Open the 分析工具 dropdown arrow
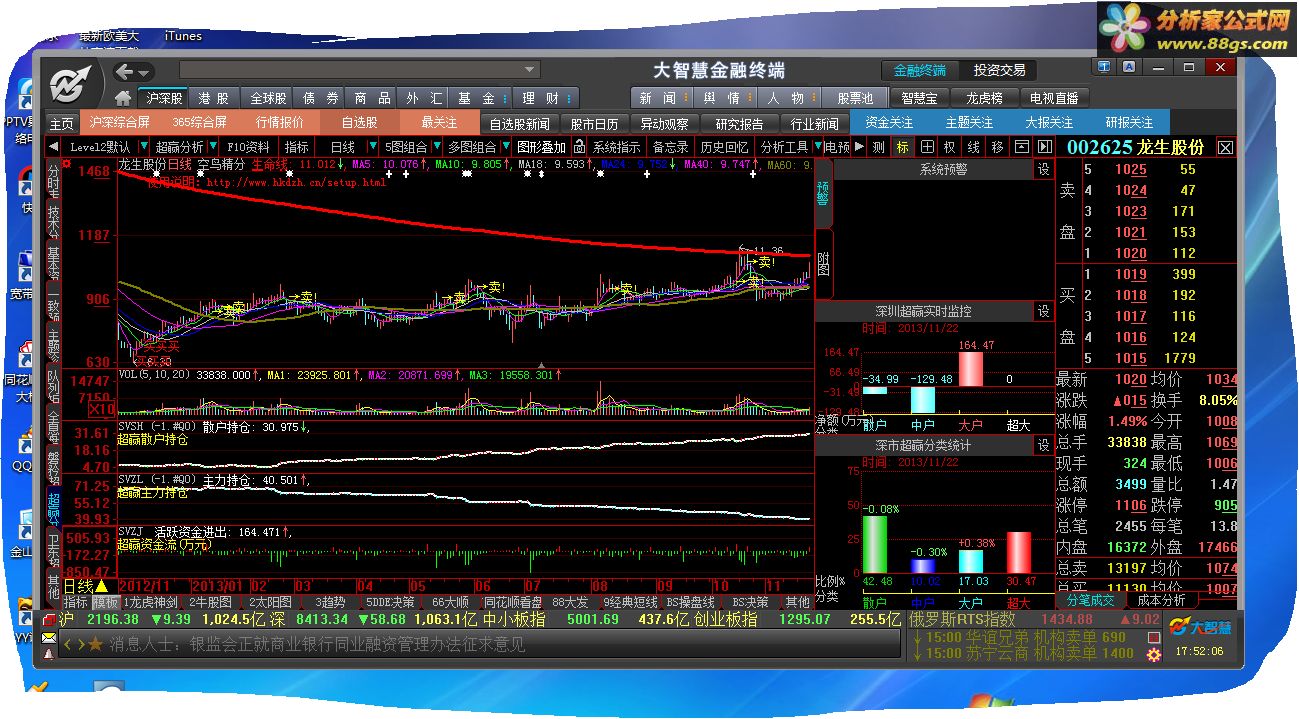The width and height of the screenshot is (1299, 719). click(x=817, y=147)
